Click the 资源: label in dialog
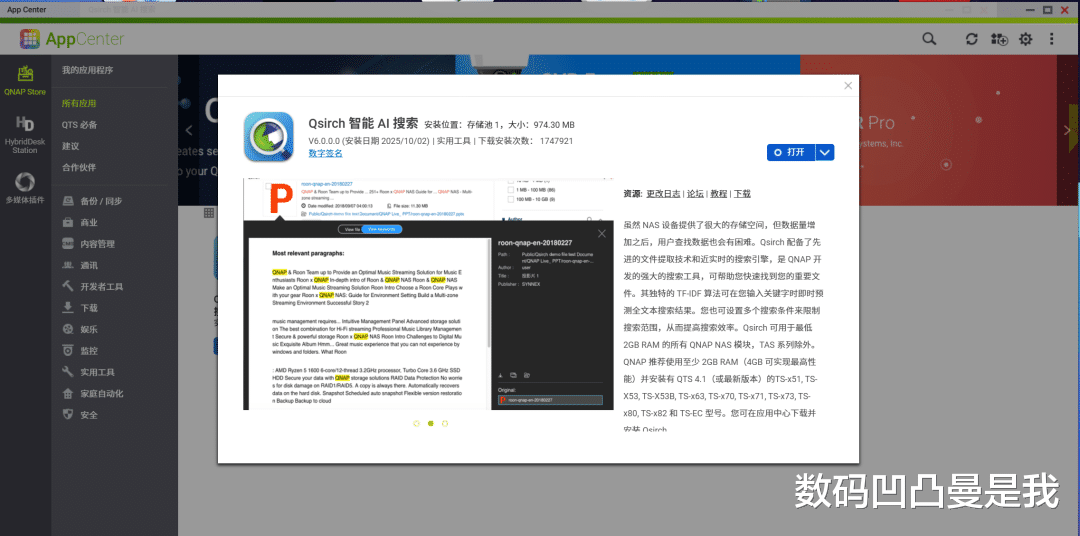The height and width of the screenshot is (536, 1080). click(x=633, y=194)
